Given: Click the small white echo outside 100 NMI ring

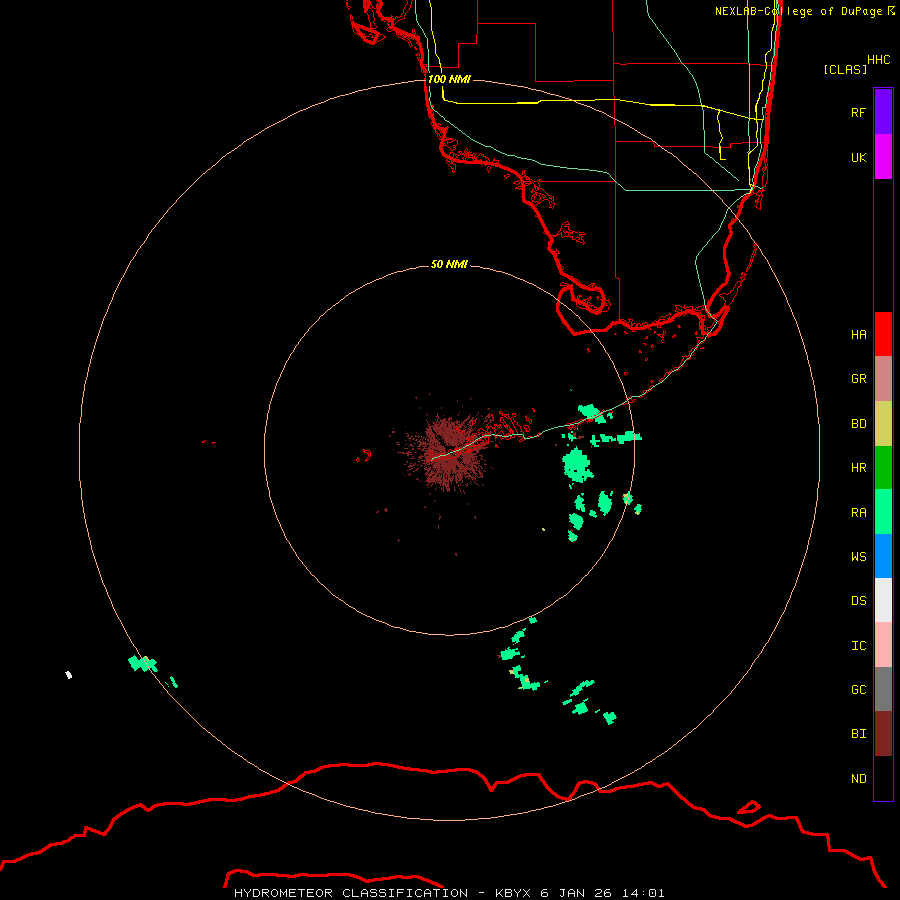Looking at the screenshot, I should tap(68, 674).
